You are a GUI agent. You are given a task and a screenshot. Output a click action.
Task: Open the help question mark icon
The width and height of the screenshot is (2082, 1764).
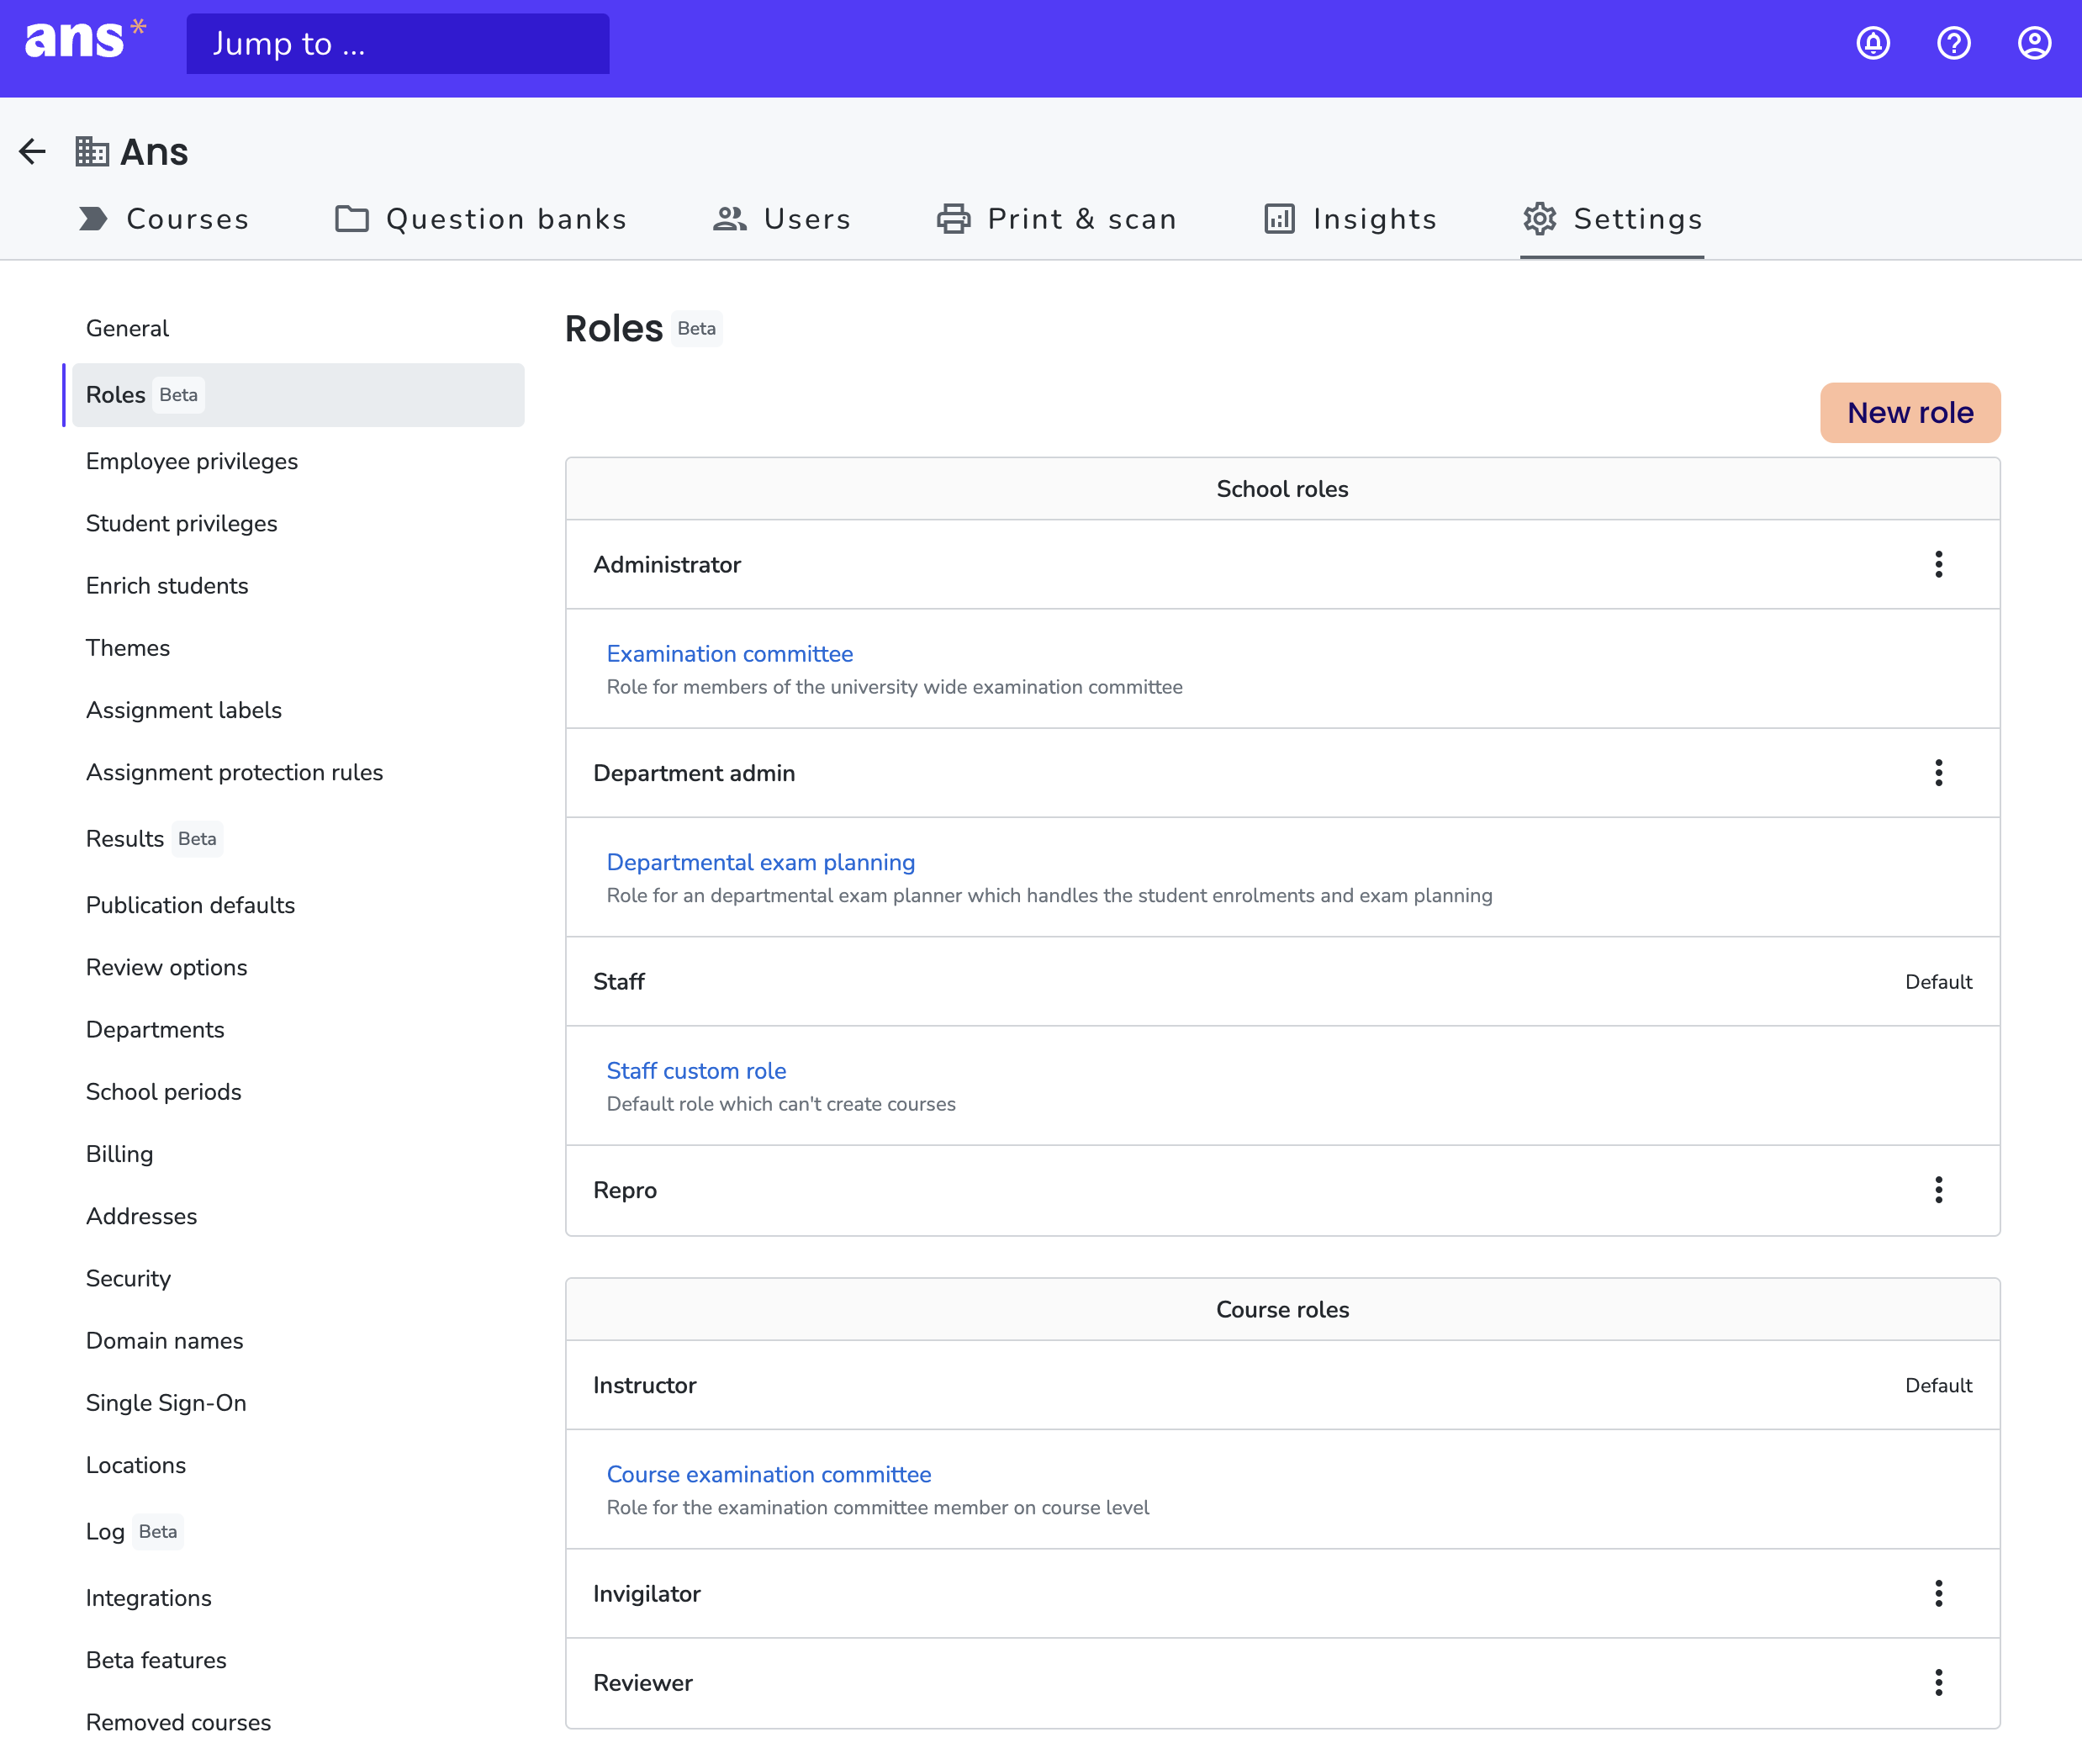tap(1953, 43)
